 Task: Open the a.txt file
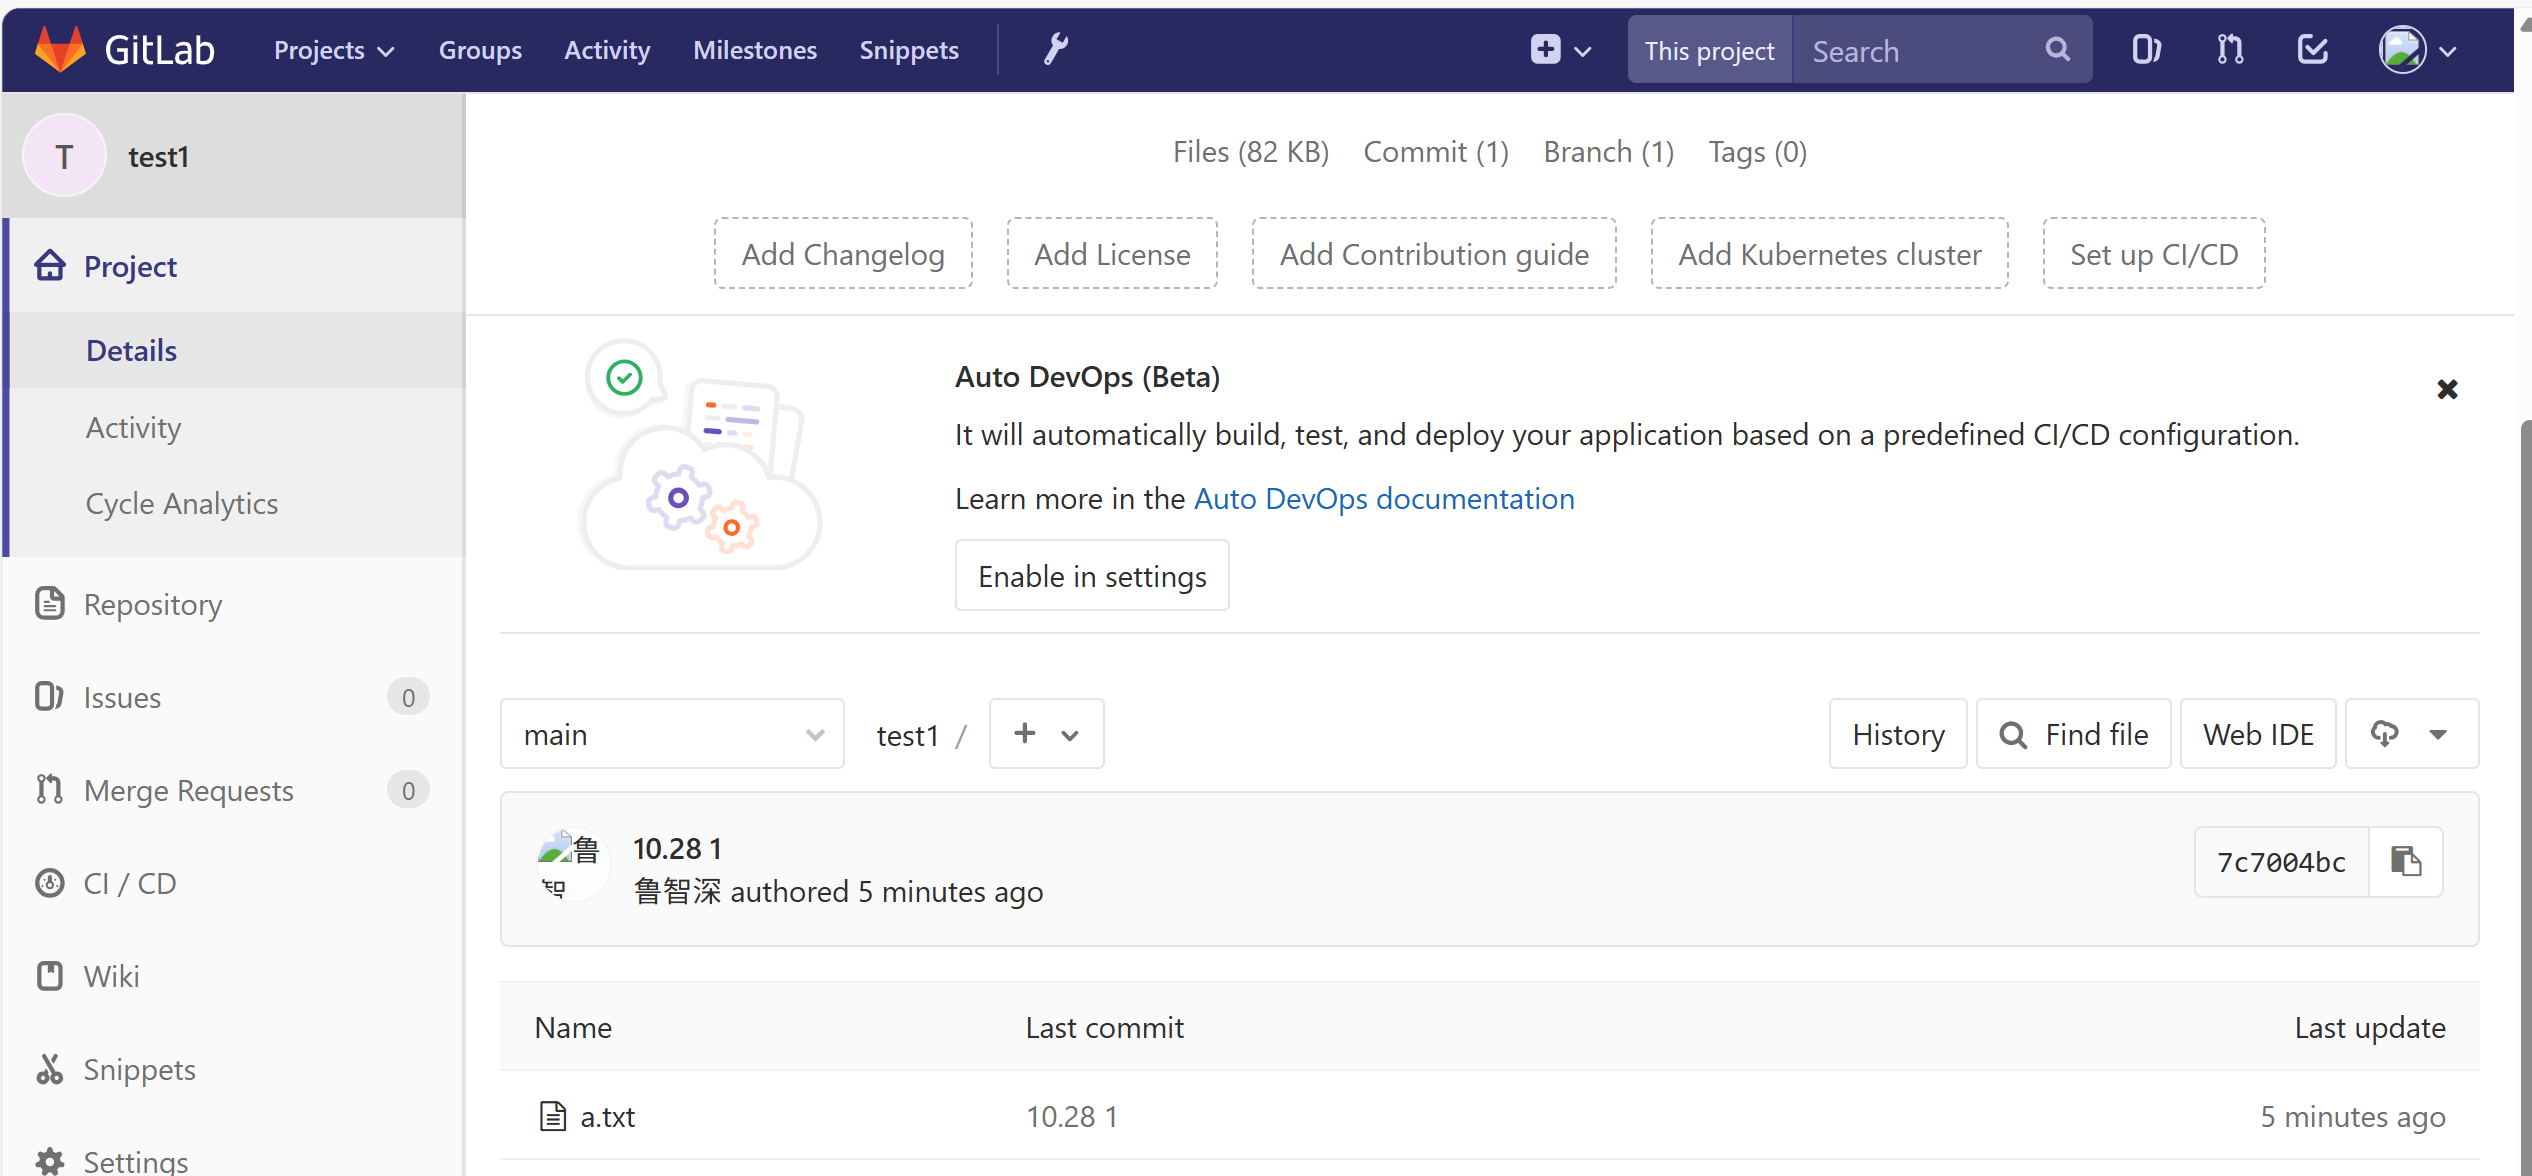tap(607, 1116)
